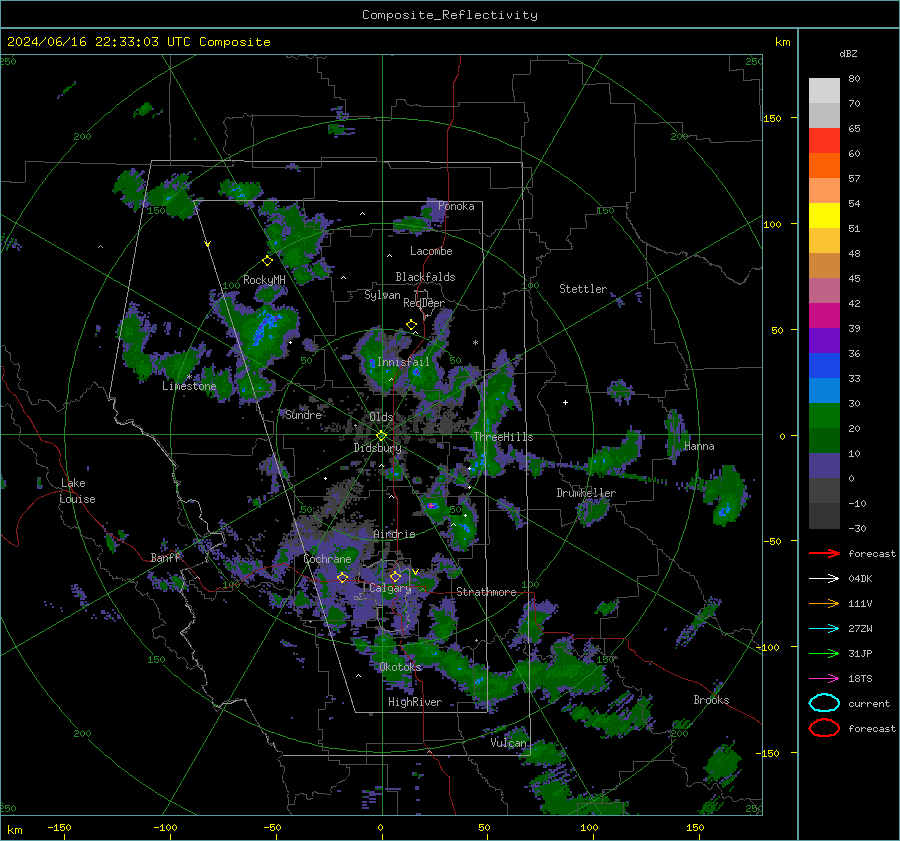Click the yellow radar-center diamond above Didsbury
Screen dimensions: 900x841
382,436
